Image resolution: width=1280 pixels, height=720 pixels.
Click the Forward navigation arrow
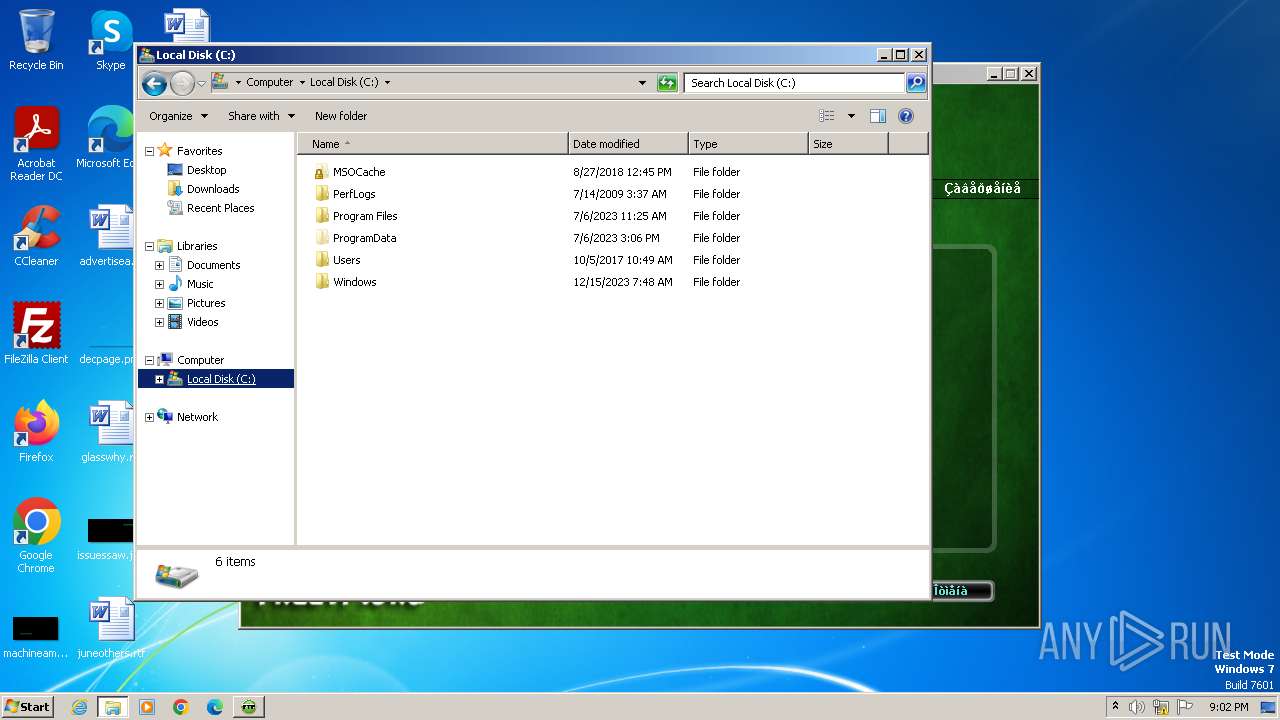click(182, 83)
